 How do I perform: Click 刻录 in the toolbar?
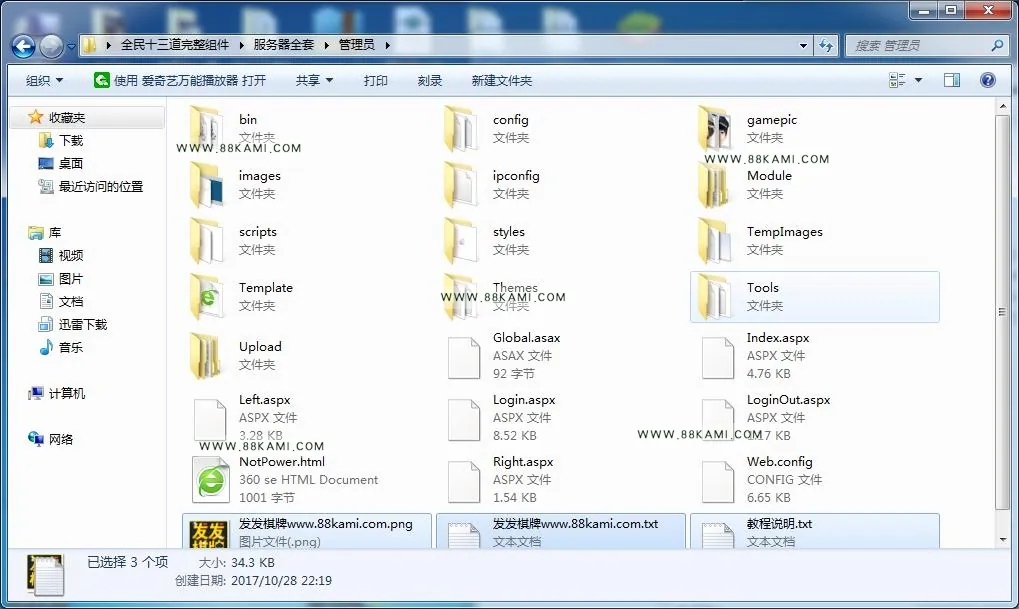tap(430, 81)
